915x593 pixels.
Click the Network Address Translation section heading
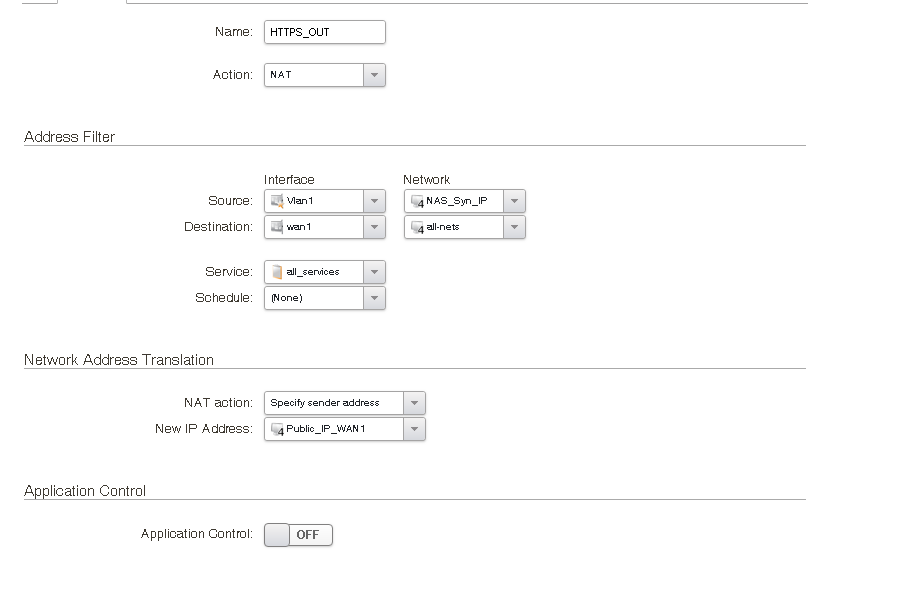[118, 360]
